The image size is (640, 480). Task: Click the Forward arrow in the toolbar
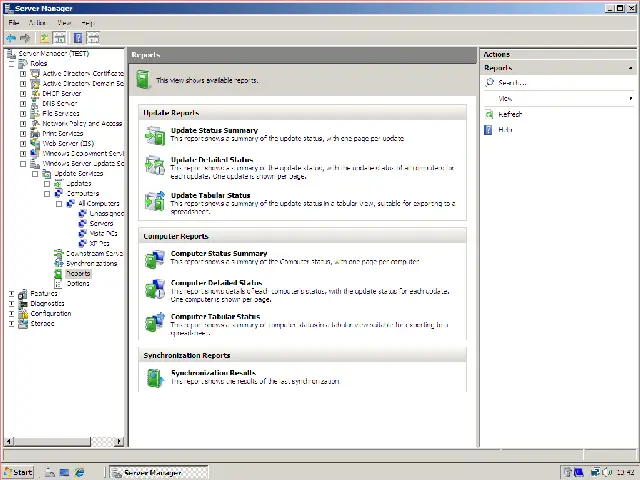tap(25, 38)
